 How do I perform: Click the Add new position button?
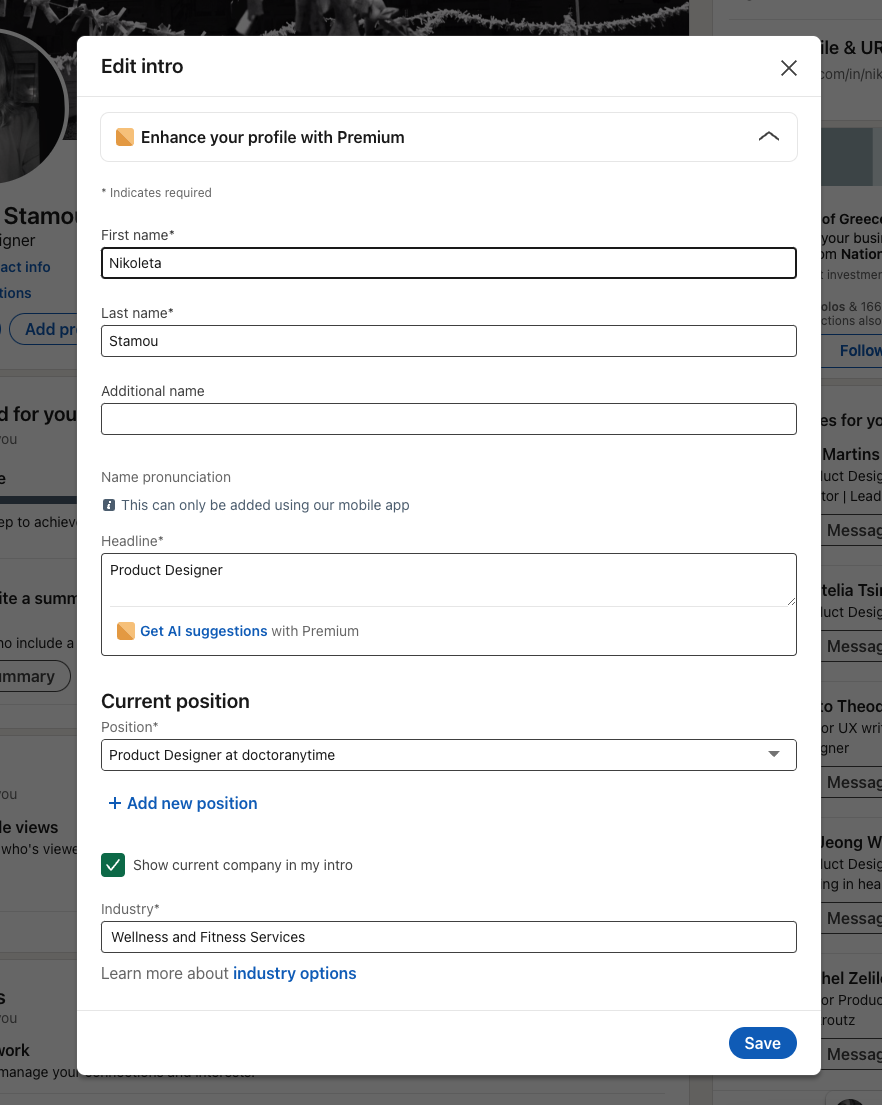[x=191, y=803]
